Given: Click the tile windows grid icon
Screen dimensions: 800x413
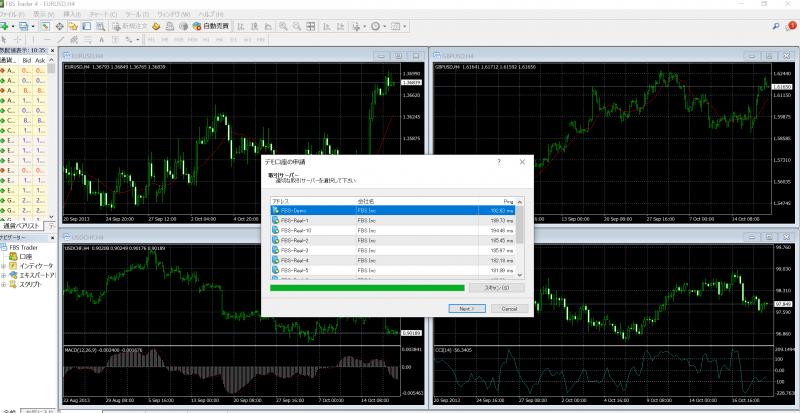Looking at the screenshot, I should click(x=310, y=26).
